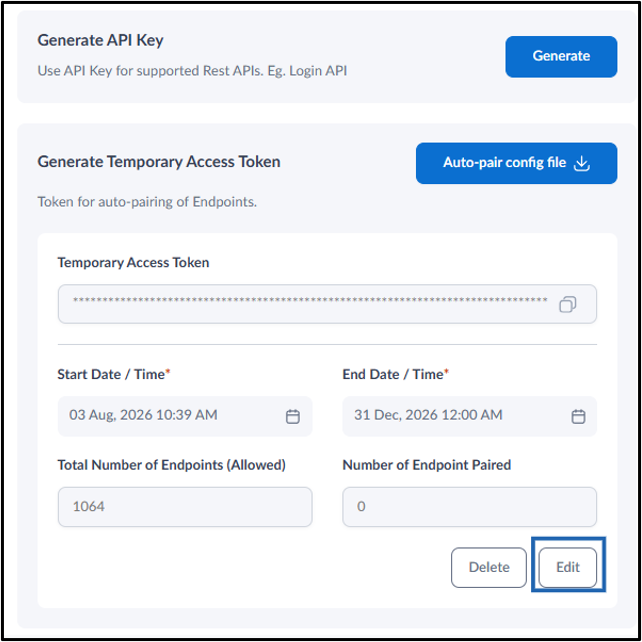
Task: Click 'Token for auto-pairing of Endpoints.' text
Action: 147,202
